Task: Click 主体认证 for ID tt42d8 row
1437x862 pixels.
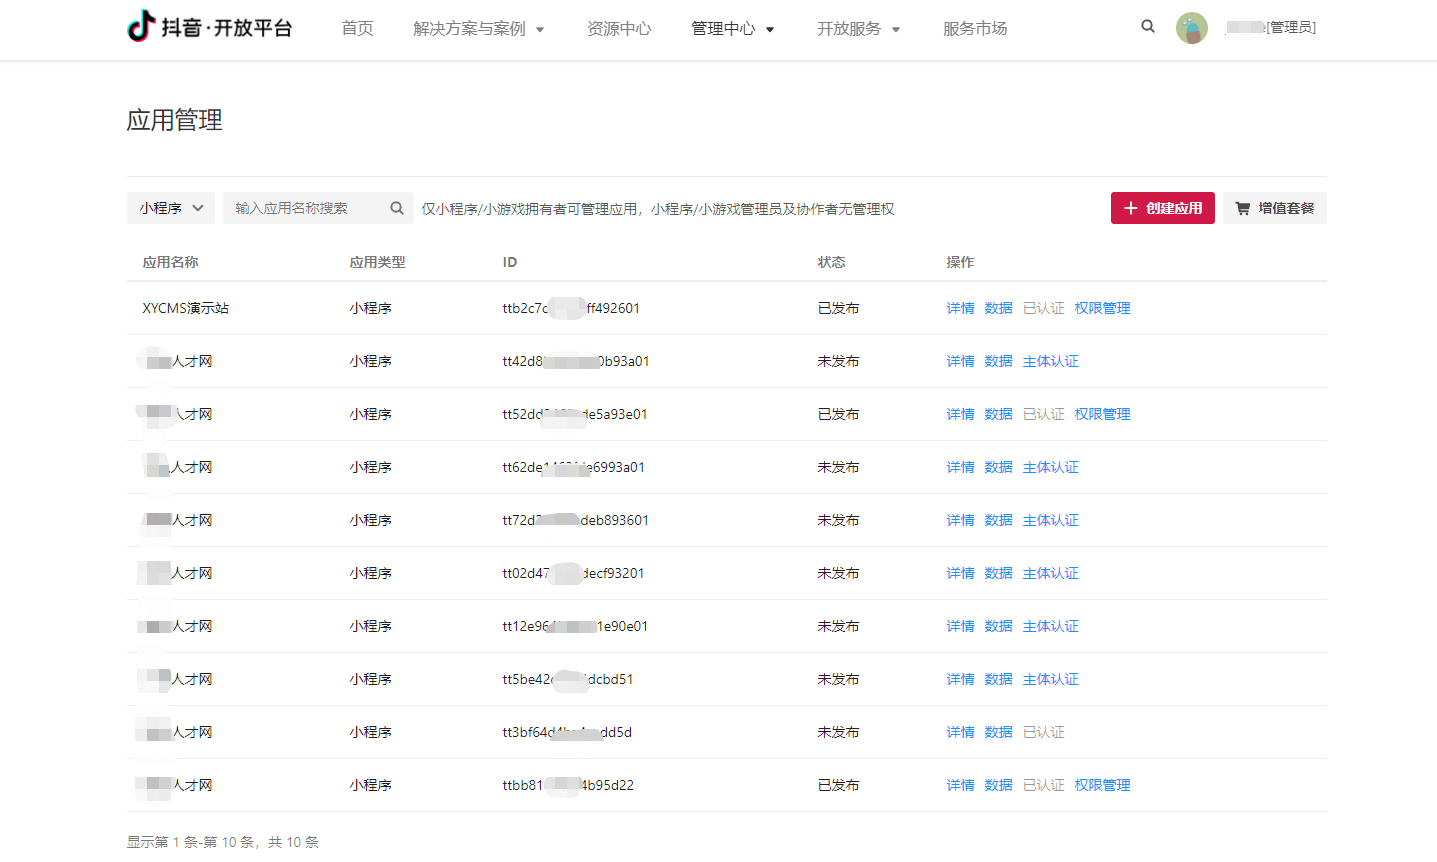Action: click(x=1050, y=361)
